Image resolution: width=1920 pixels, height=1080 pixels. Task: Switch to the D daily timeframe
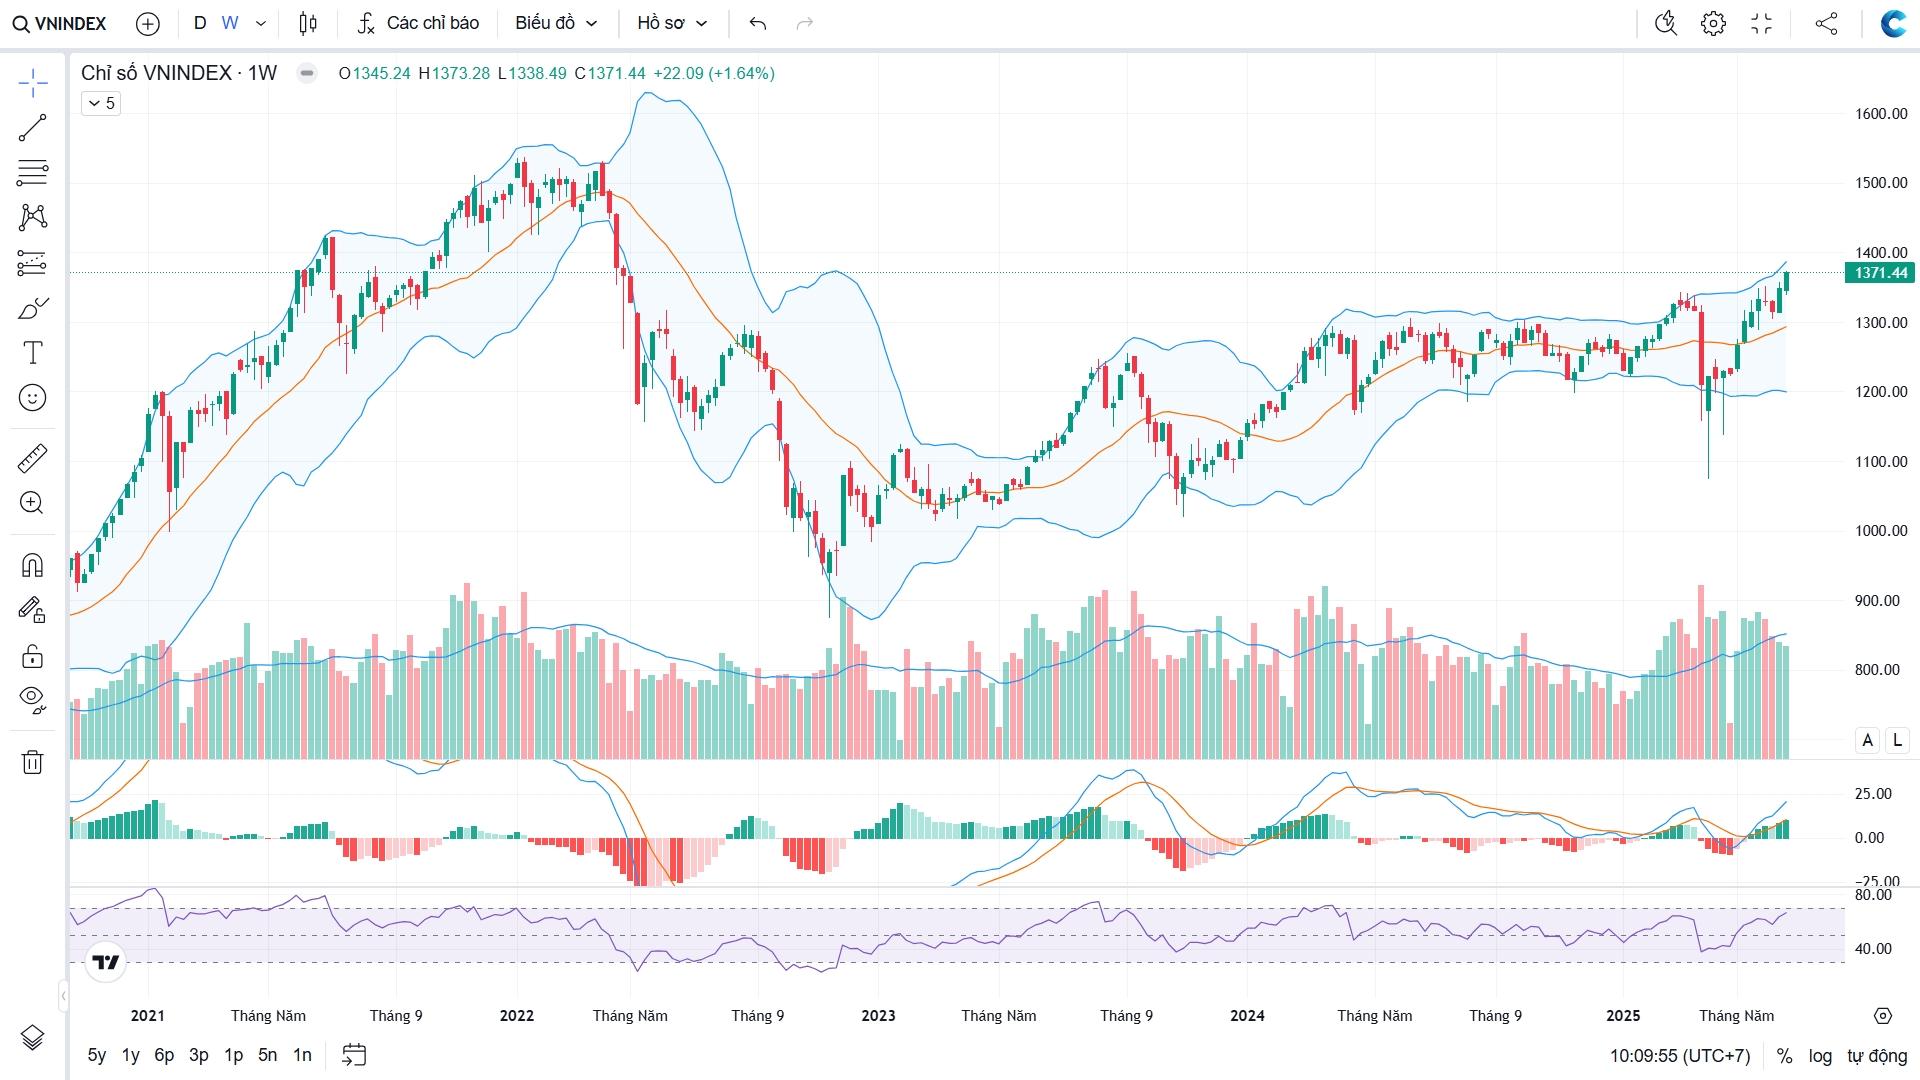(200, 23)
